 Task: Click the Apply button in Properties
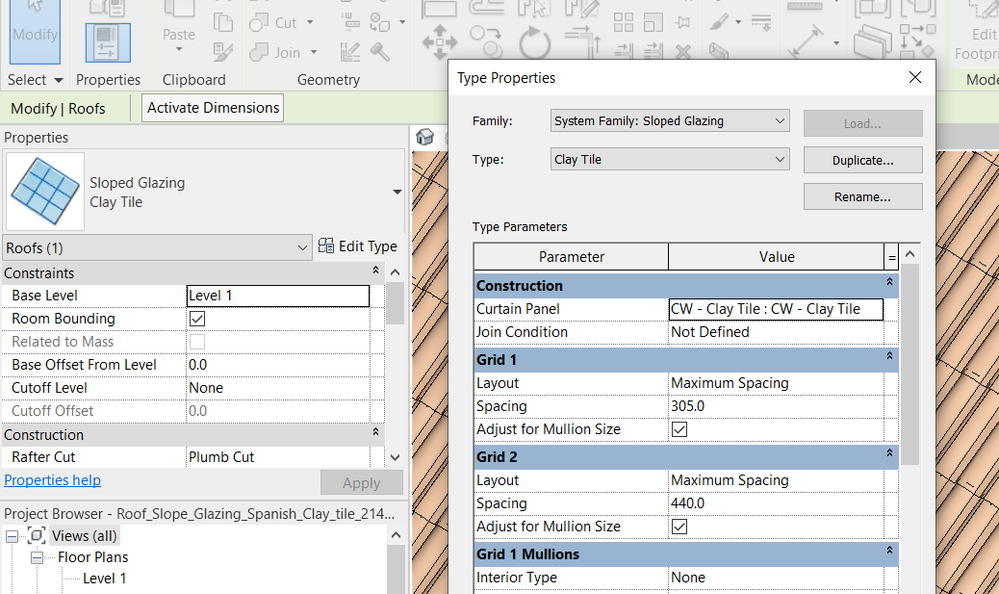pos(361,483)
